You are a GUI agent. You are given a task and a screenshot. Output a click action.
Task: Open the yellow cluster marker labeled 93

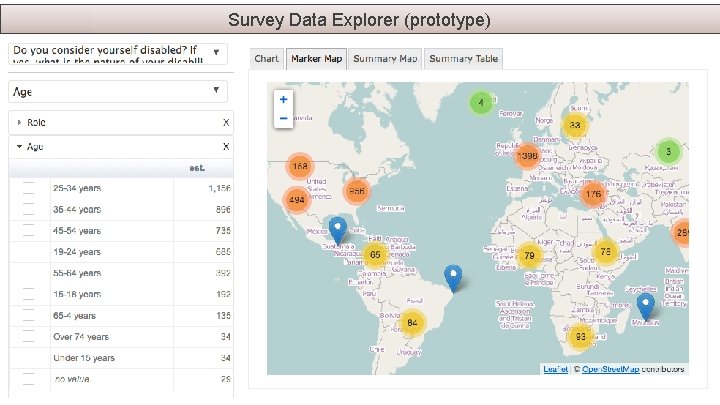580,337
